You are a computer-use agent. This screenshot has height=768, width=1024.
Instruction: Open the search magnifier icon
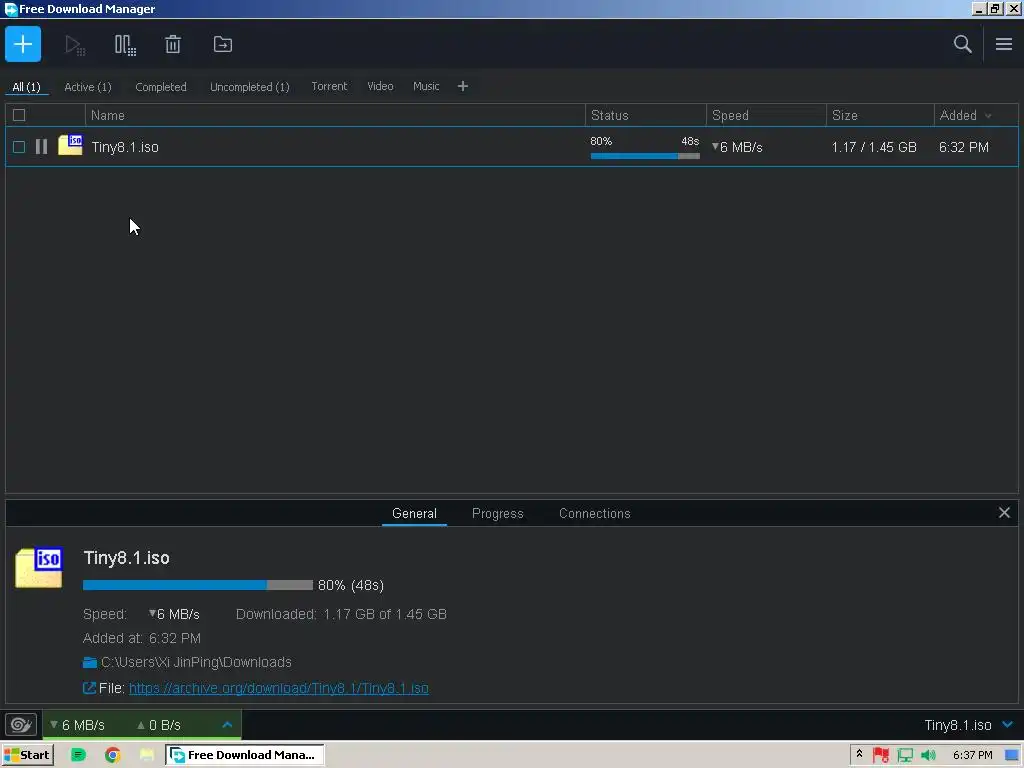[962, 44]
